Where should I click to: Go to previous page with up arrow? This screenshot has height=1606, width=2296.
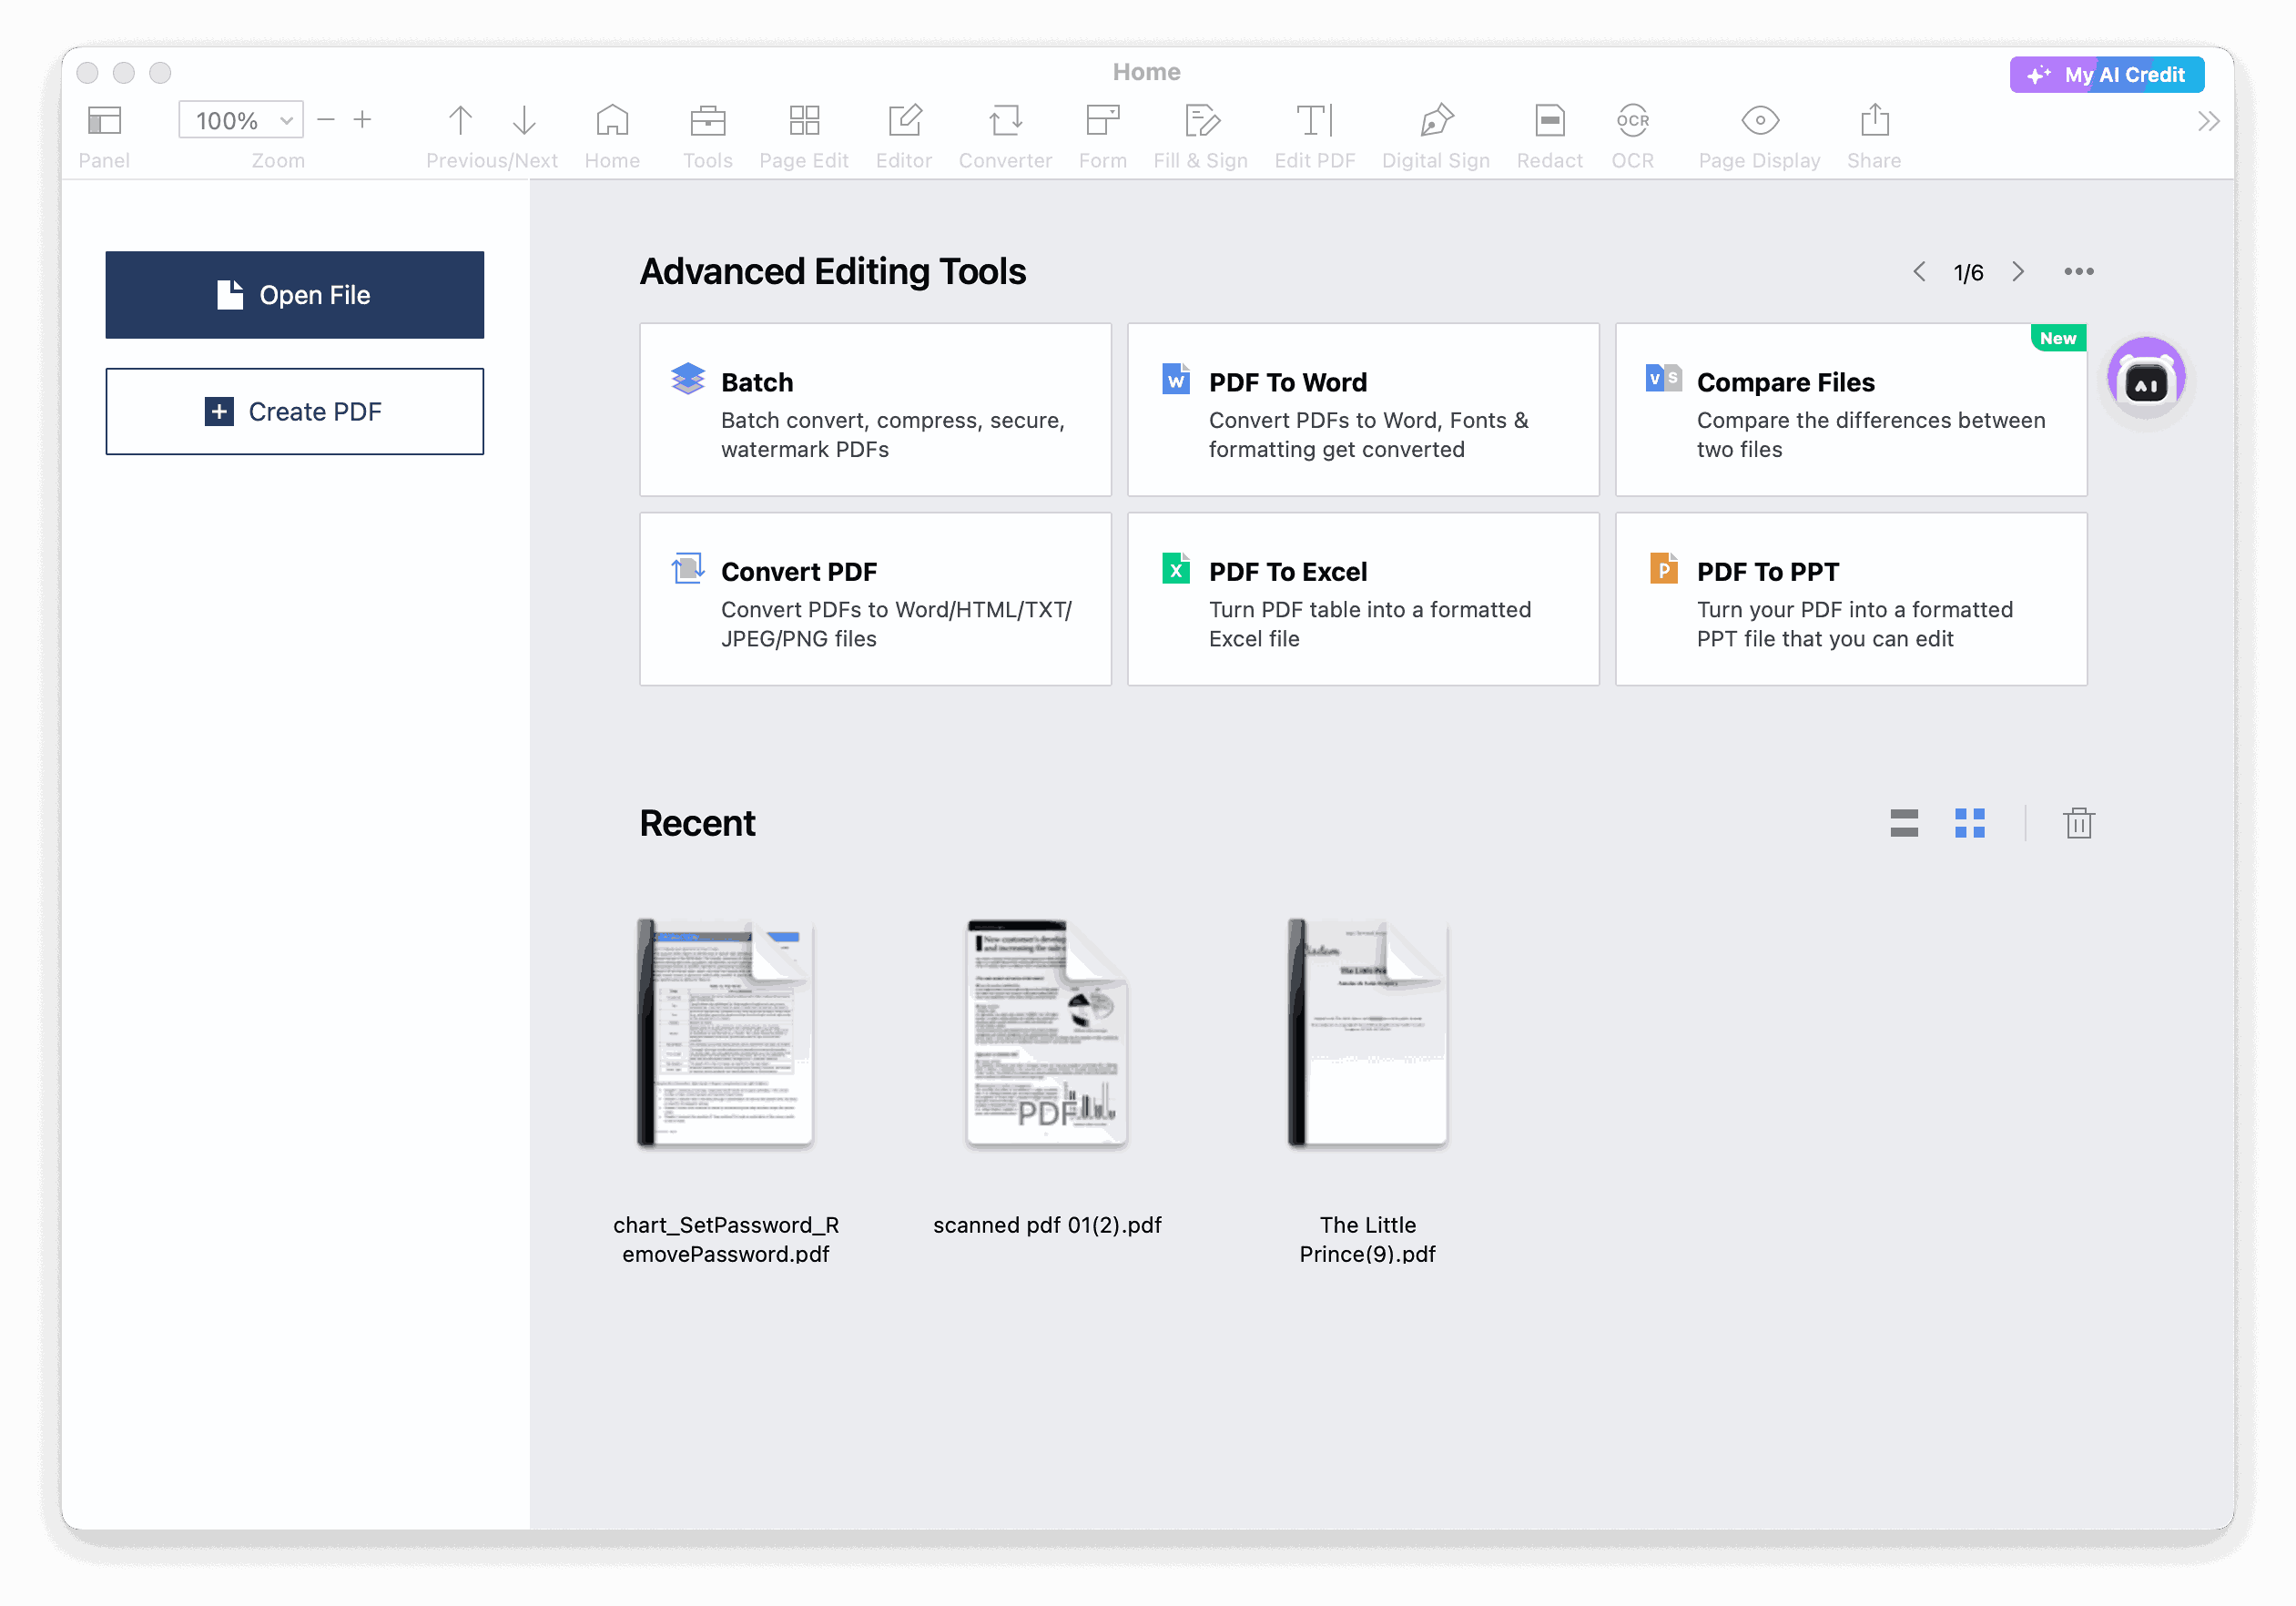(460, 121)
